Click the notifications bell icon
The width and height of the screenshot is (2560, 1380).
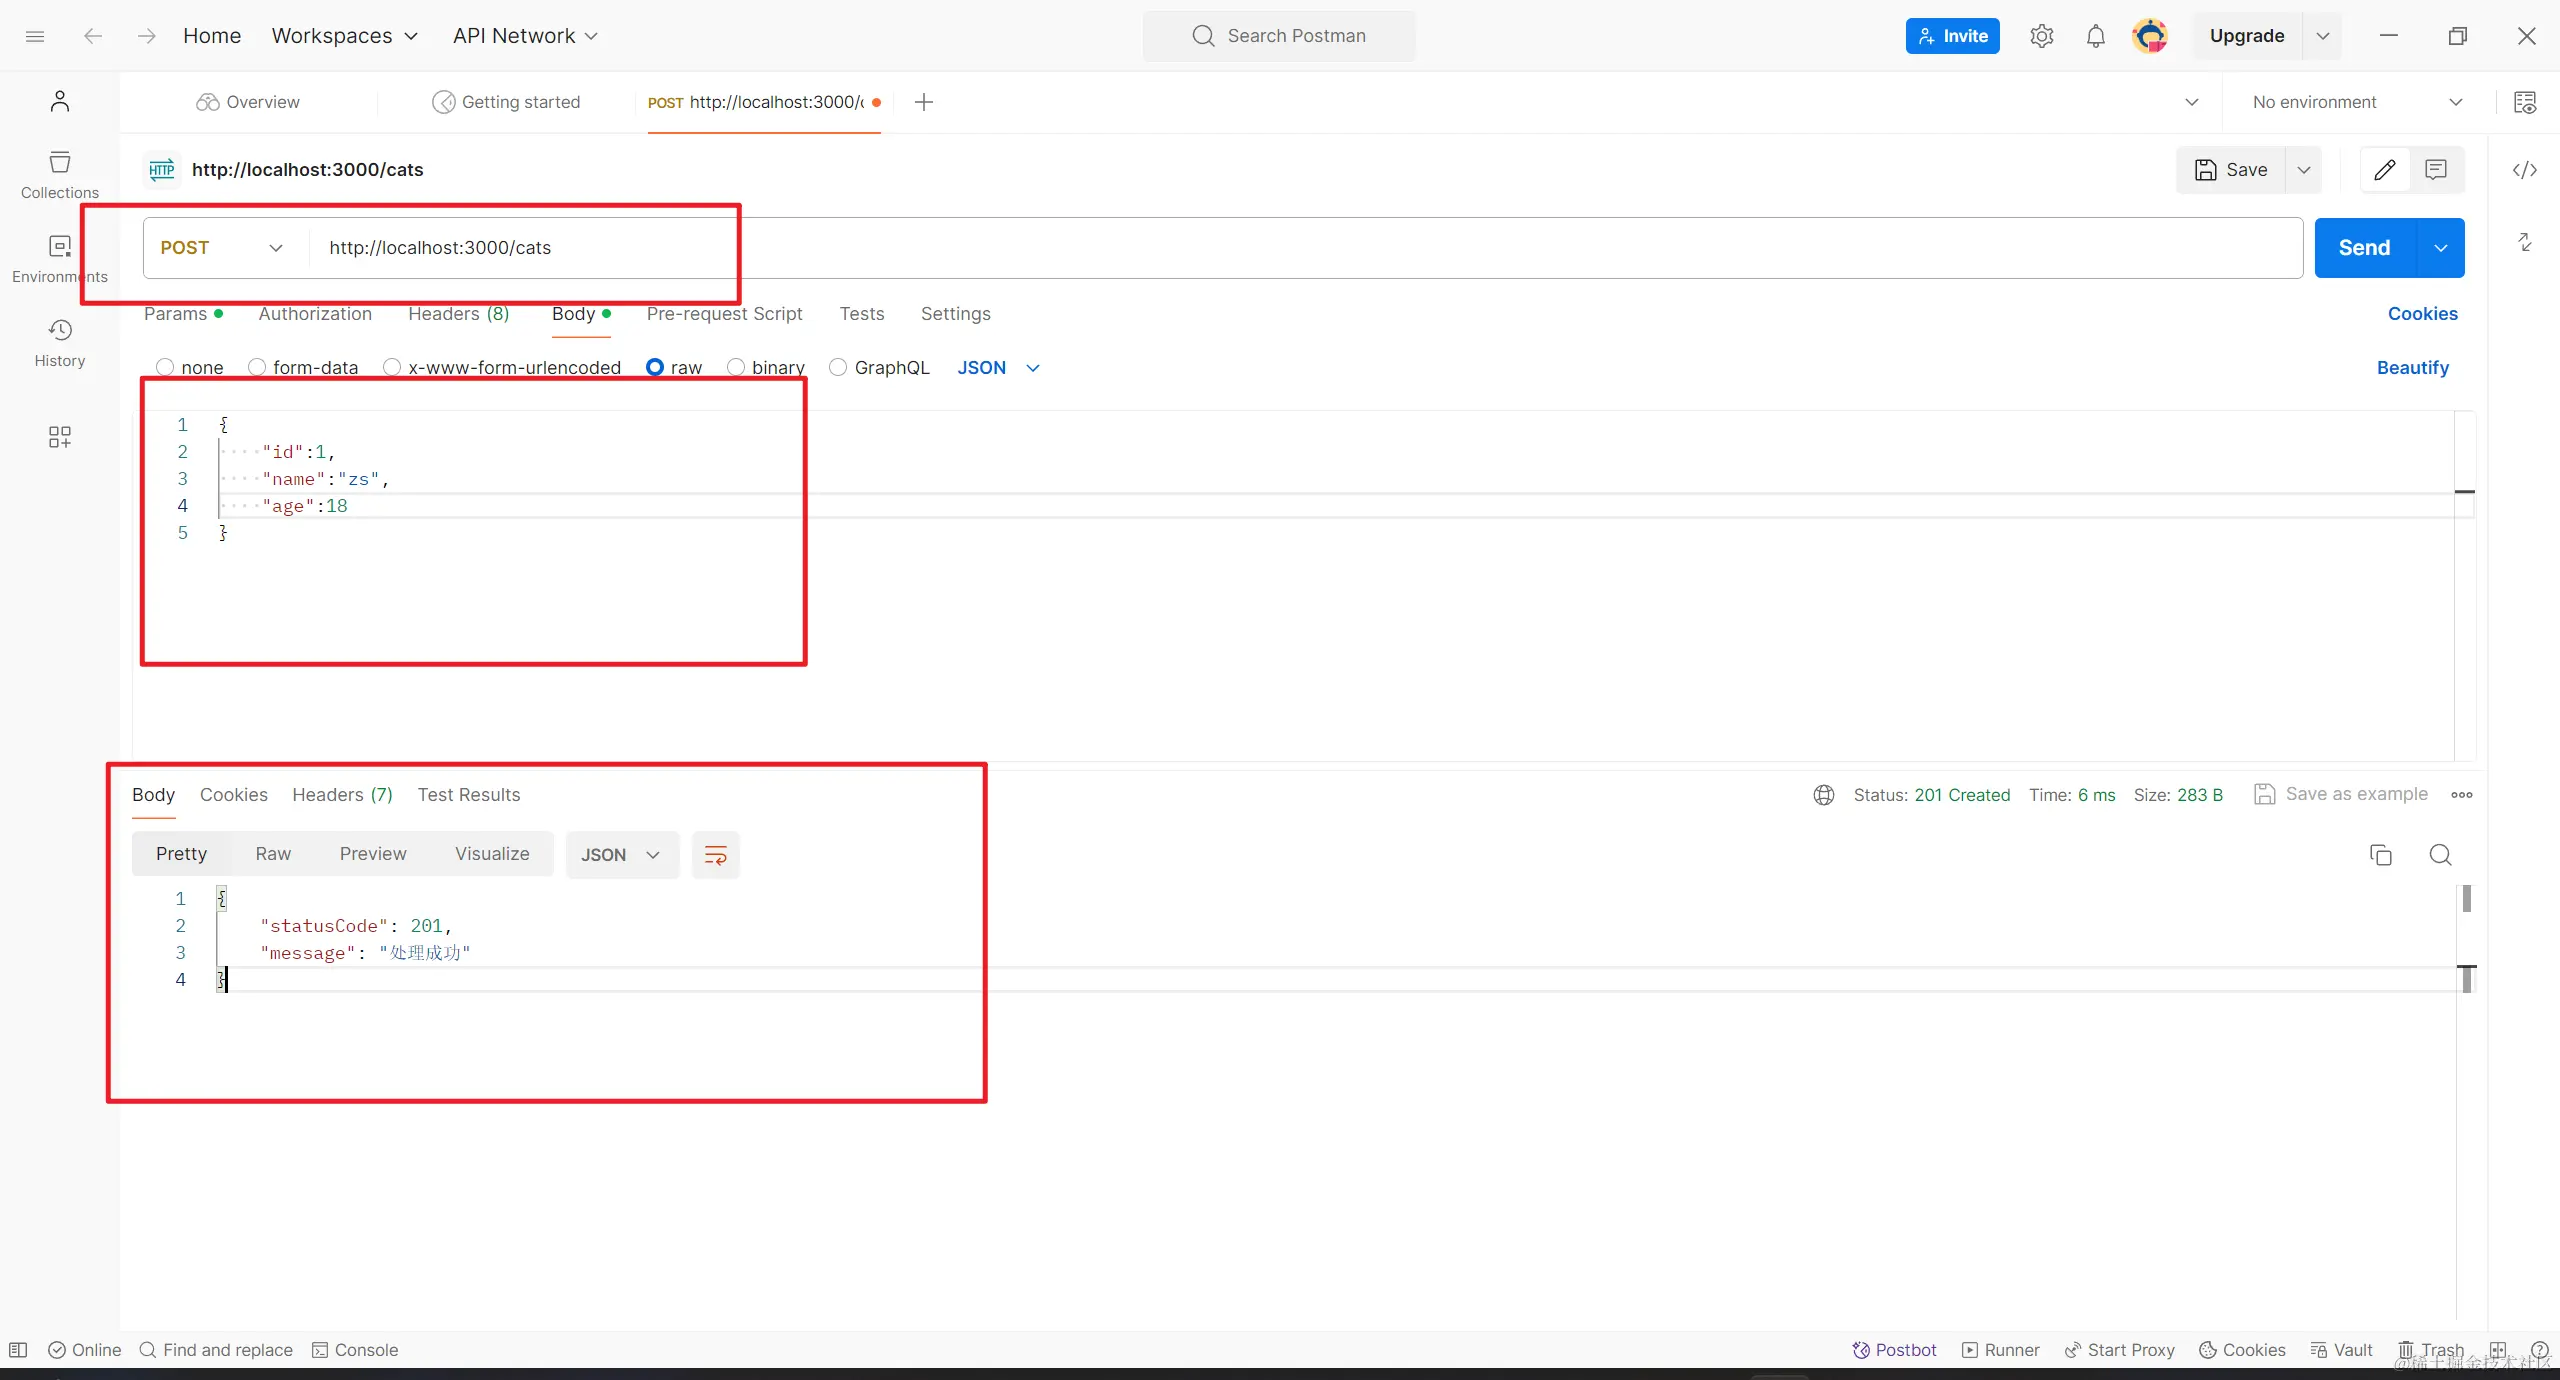pyautogui.click(x=2095, y=36)
